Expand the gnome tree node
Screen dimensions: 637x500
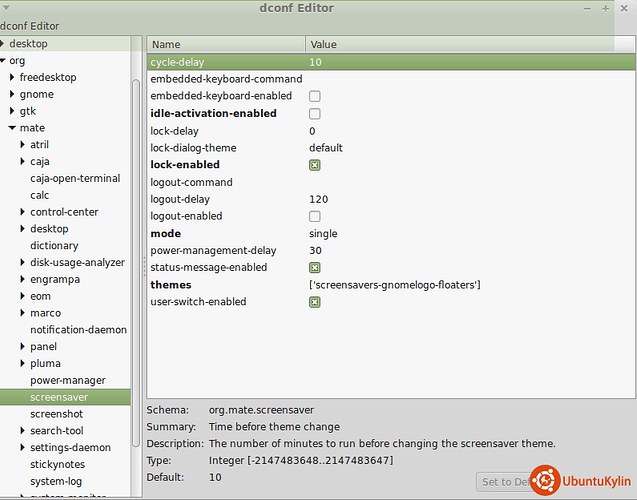point(12,94)
